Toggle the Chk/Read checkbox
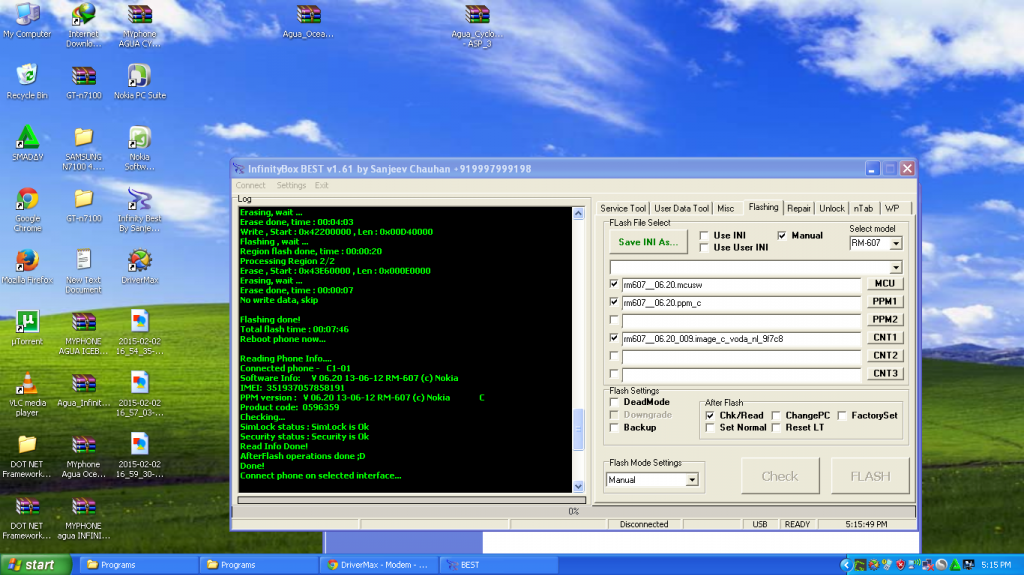This screenshot has width=1024, height=575. point(710,415)
